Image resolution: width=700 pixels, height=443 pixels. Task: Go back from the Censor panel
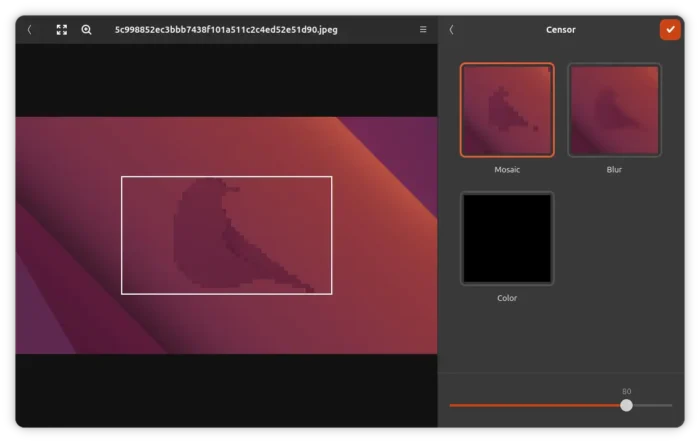point(451,30)
